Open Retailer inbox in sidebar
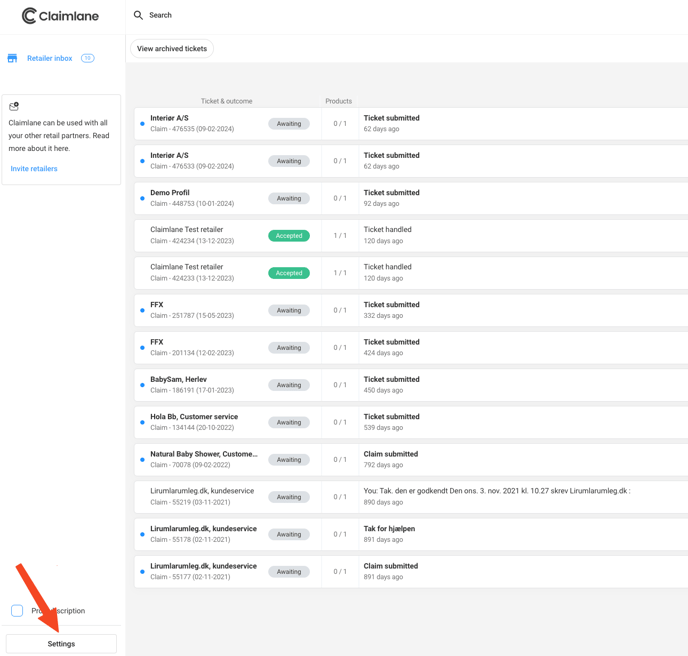The height and width of the screenshot is (656, 688). point(50,58)
